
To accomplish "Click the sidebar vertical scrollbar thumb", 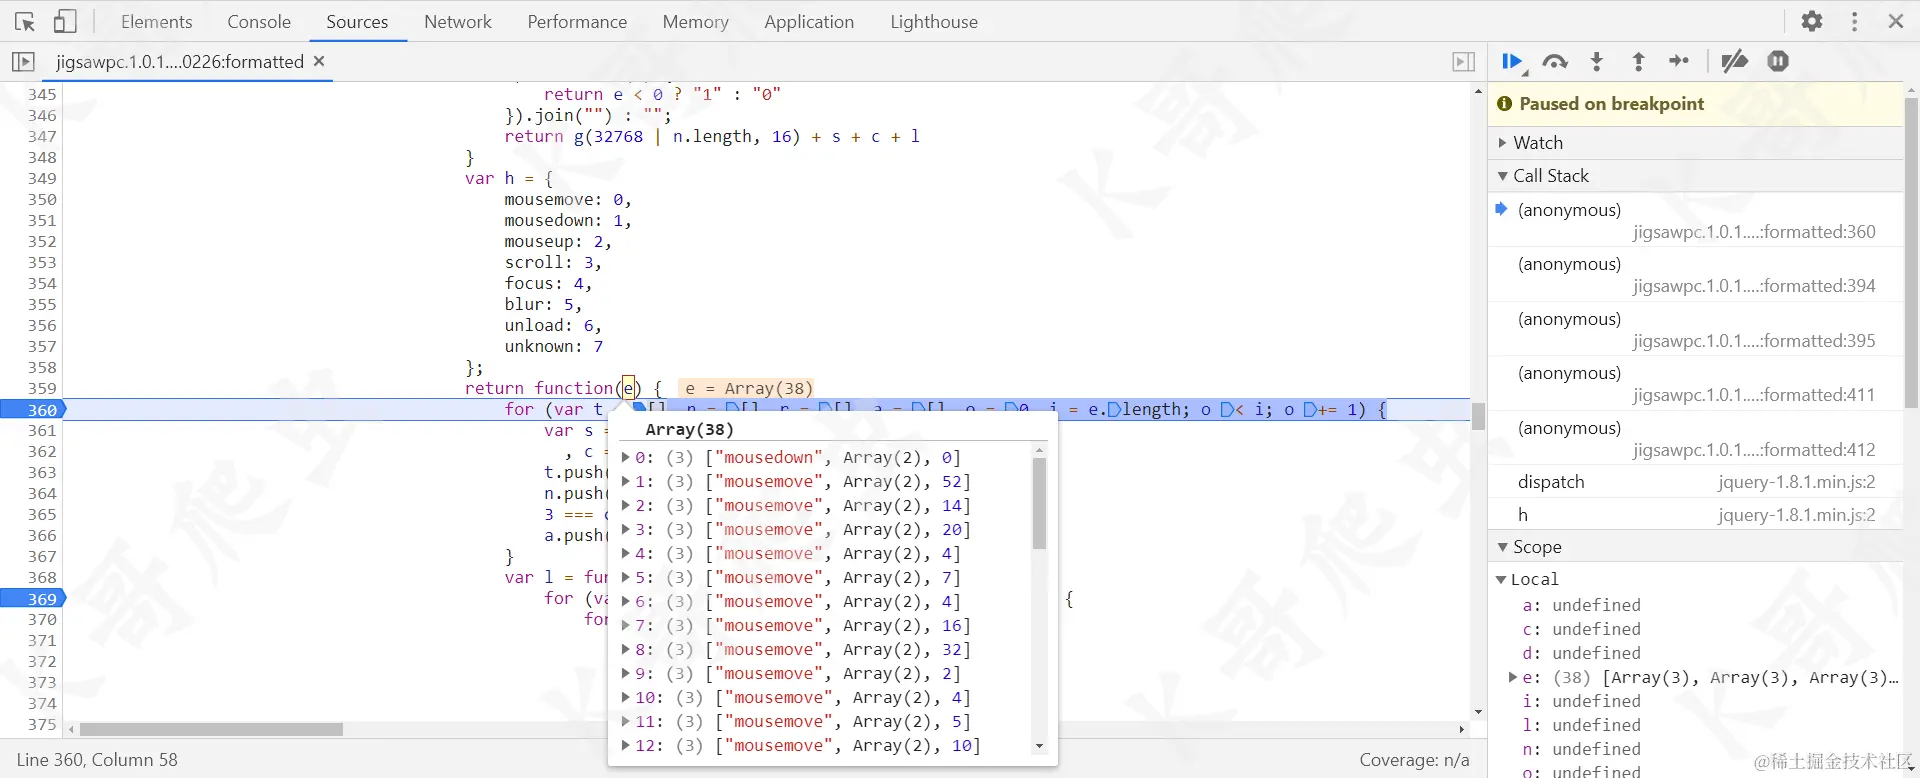I will point(1911,252).
